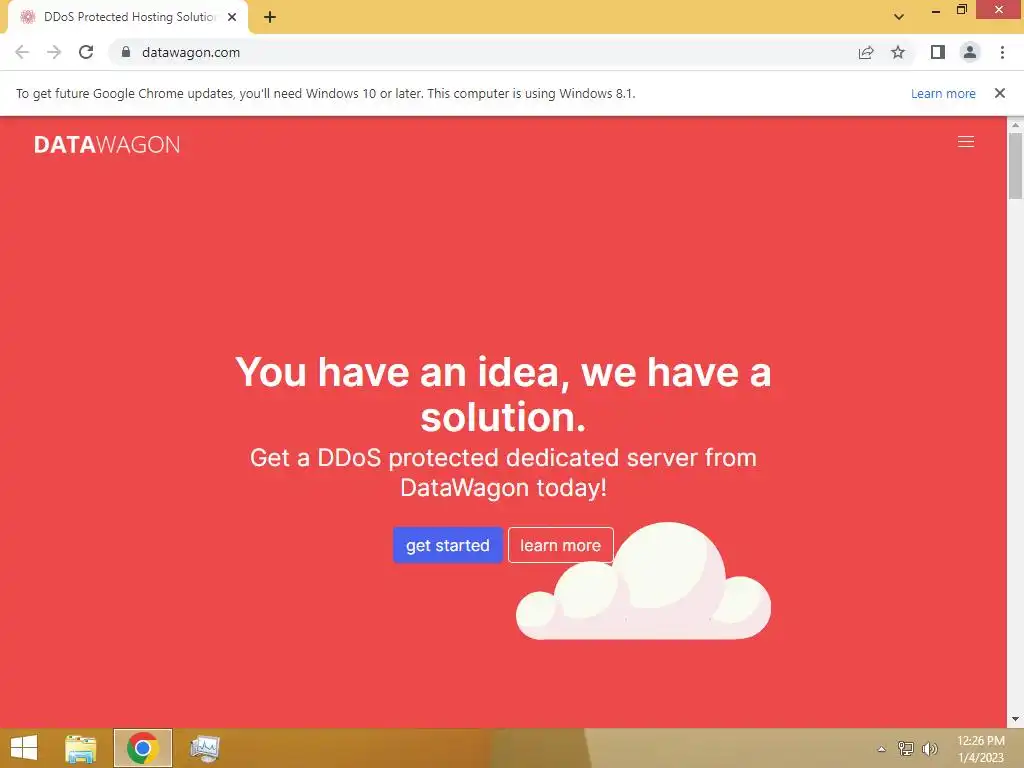Screen dimensions: 1024x768
Task: Open File Explorer from the taskbar
Action: click(x=81, y=748)
